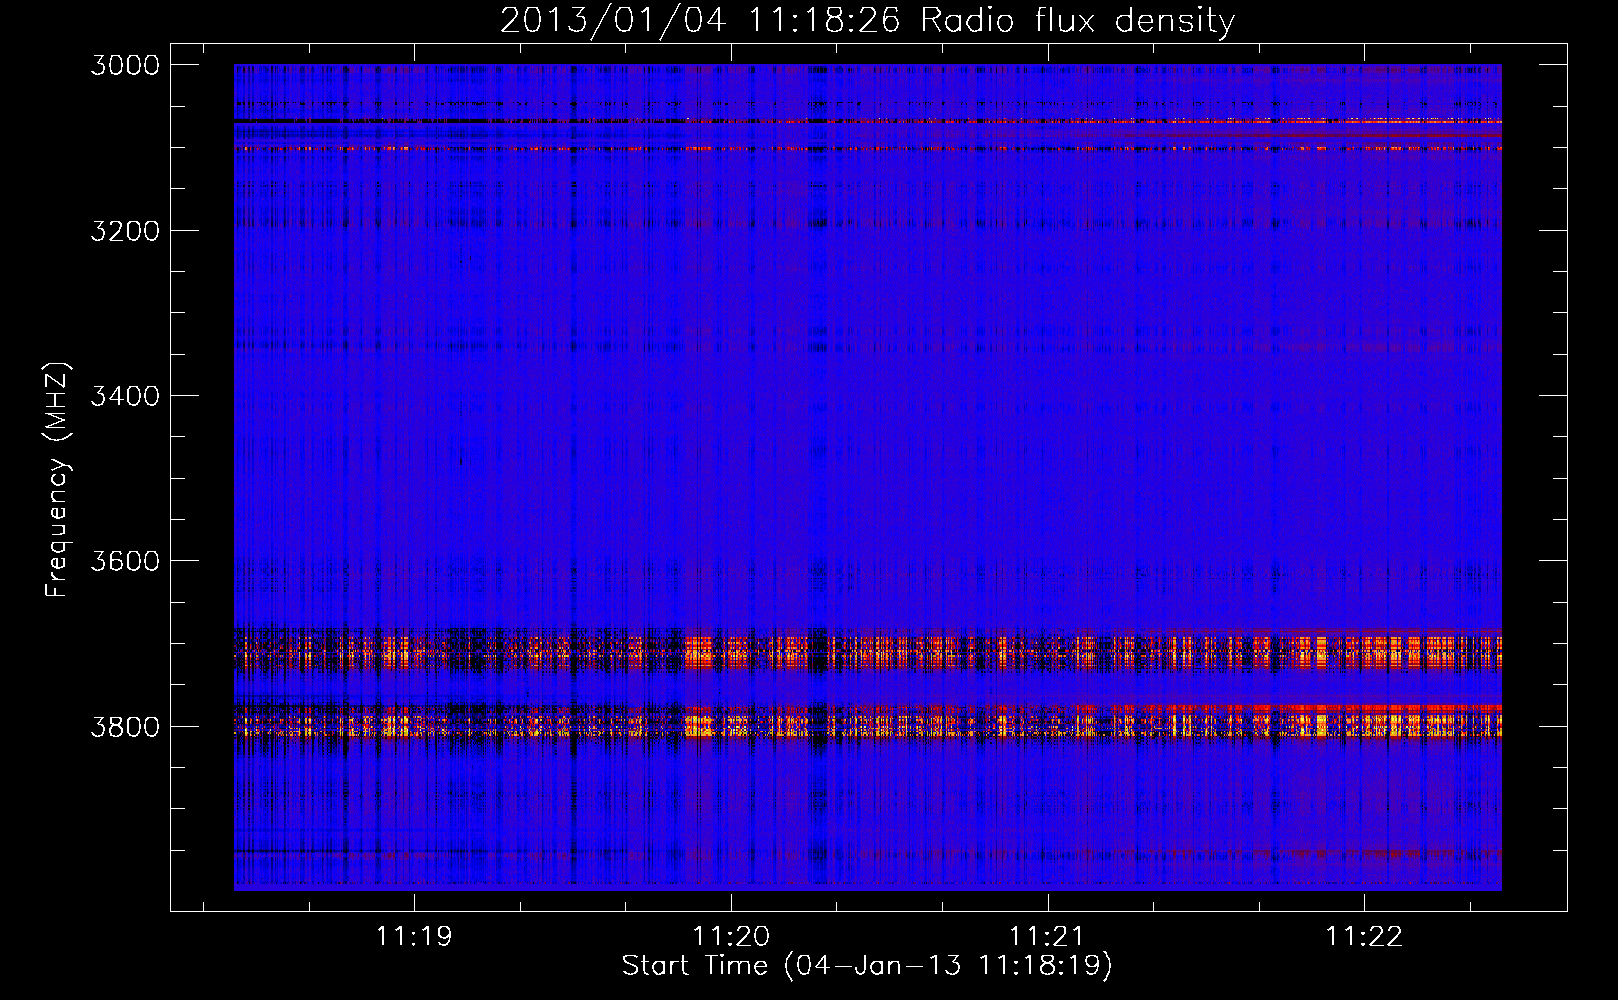Screen dimensions: 1618x1000
Task: Click the 11:20 time tick label
Action: [x=731, y=936]
